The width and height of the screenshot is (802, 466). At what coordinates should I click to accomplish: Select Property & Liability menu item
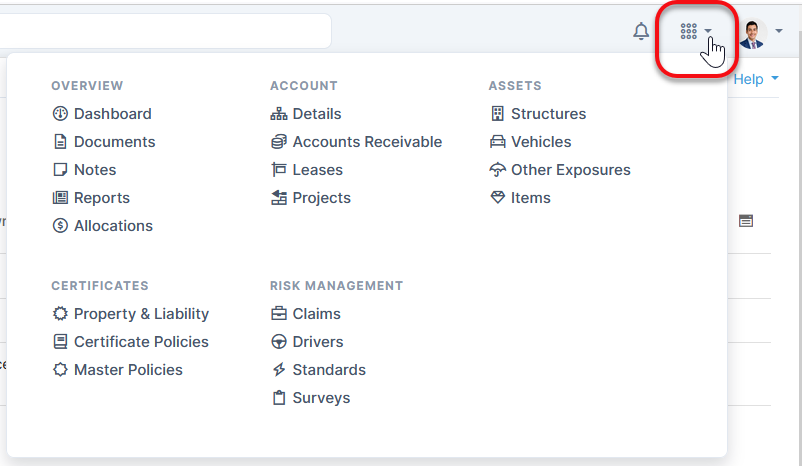click(x=141, y=314)
